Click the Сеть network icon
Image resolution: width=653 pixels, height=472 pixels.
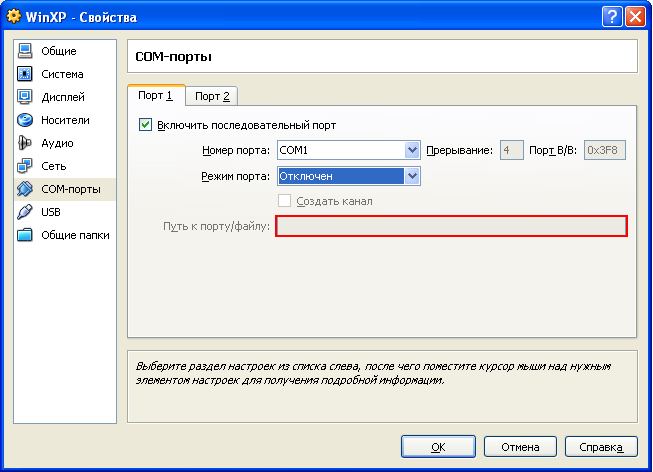tap(25, 166)
